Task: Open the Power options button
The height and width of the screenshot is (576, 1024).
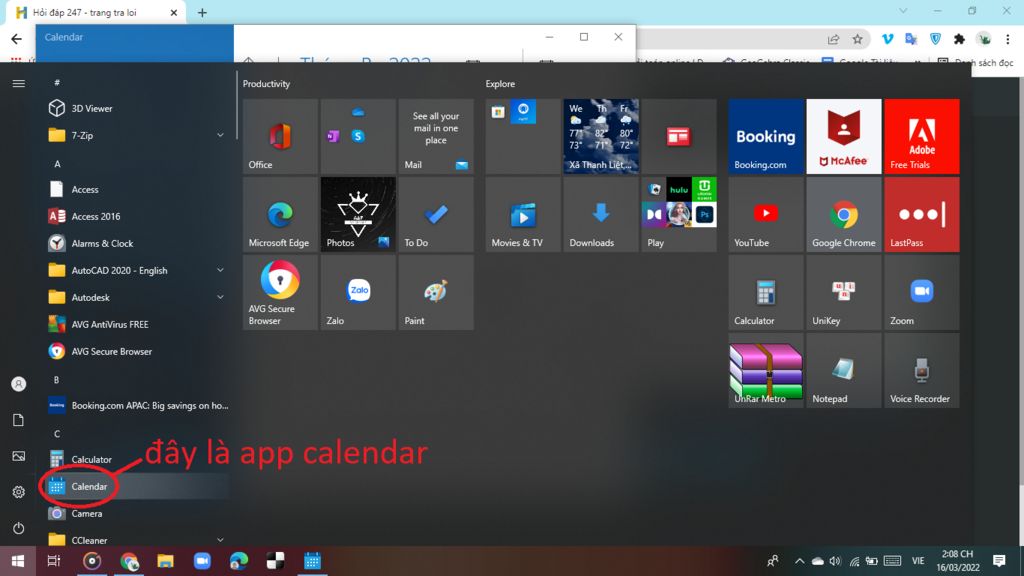Action: (x=18, y=528)
